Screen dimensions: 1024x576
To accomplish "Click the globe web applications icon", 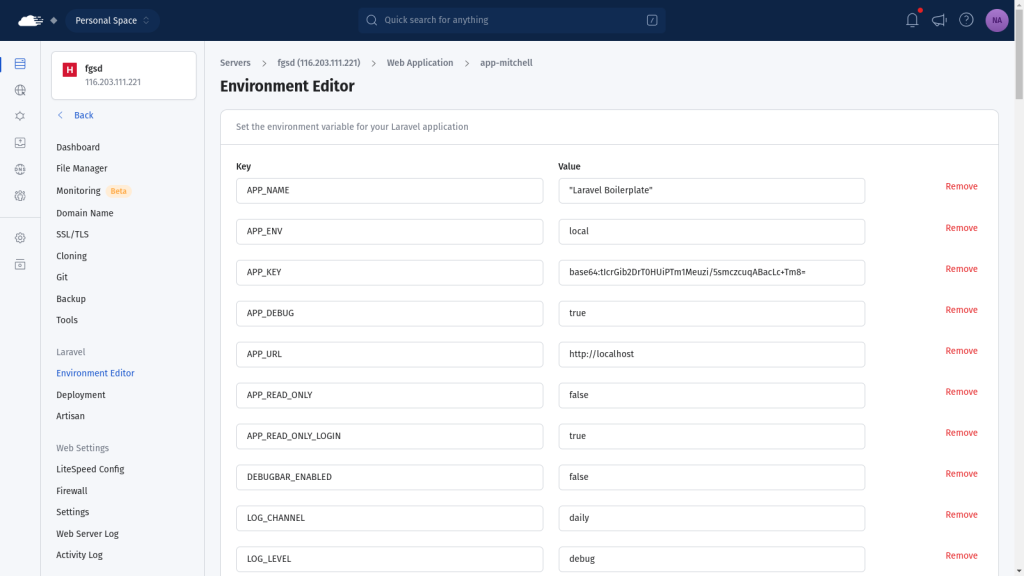I will (20, 90).
